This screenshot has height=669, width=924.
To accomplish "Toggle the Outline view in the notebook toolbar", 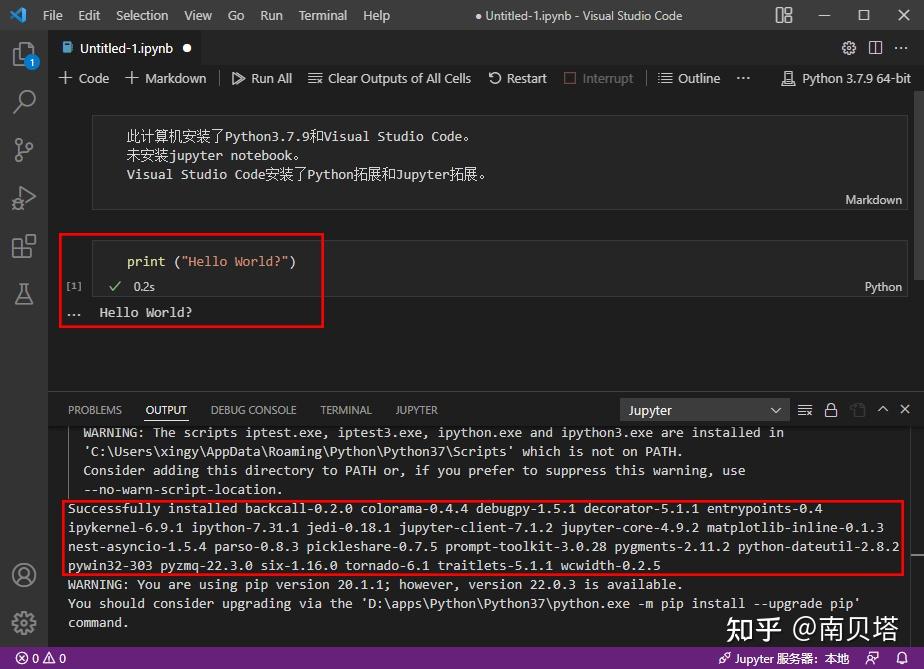I will pos(689,78).
